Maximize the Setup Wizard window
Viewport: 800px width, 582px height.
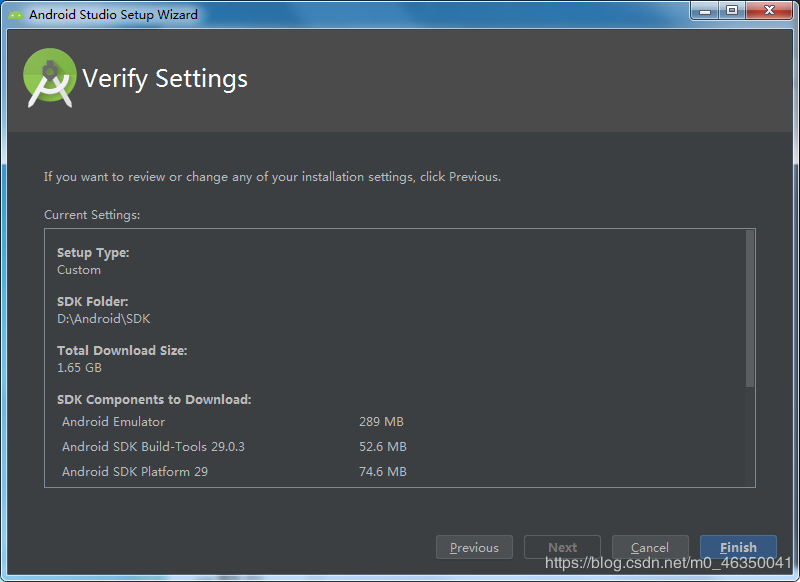[732, 11]
